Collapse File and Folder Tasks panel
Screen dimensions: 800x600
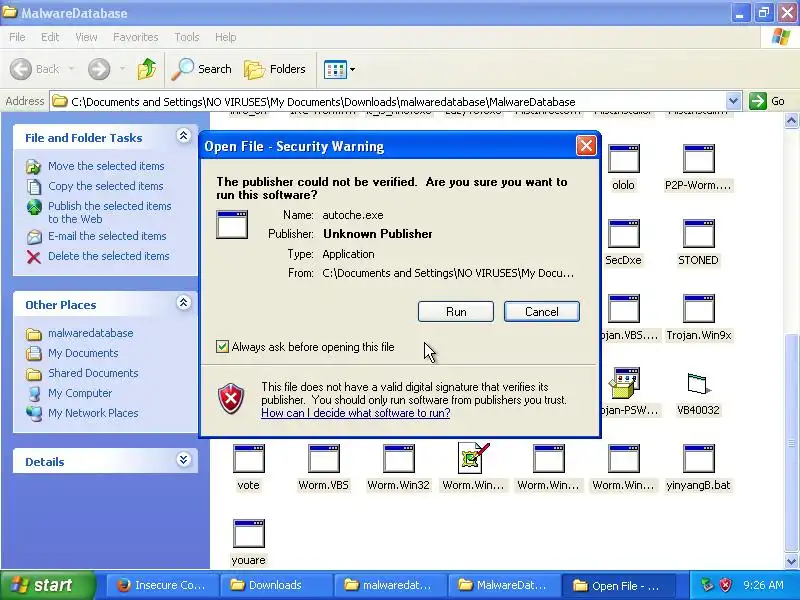[183, 136]
